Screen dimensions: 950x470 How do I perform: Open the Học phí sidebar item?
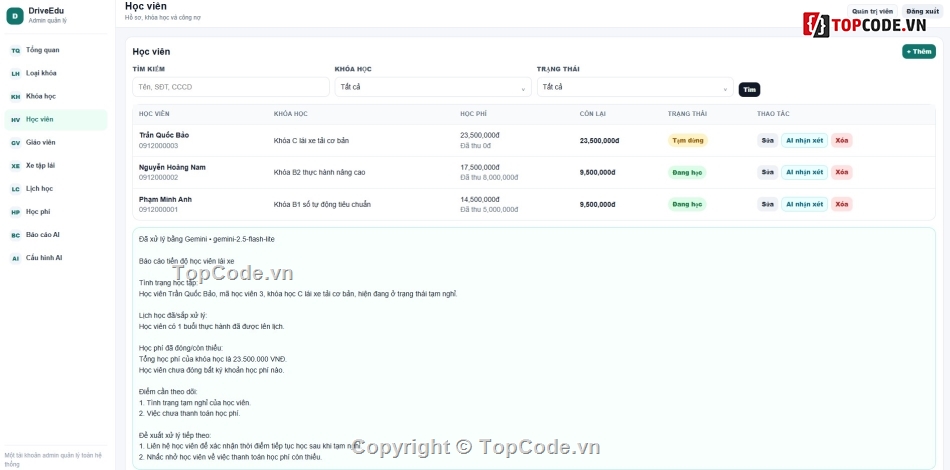[x=56, y=211]
